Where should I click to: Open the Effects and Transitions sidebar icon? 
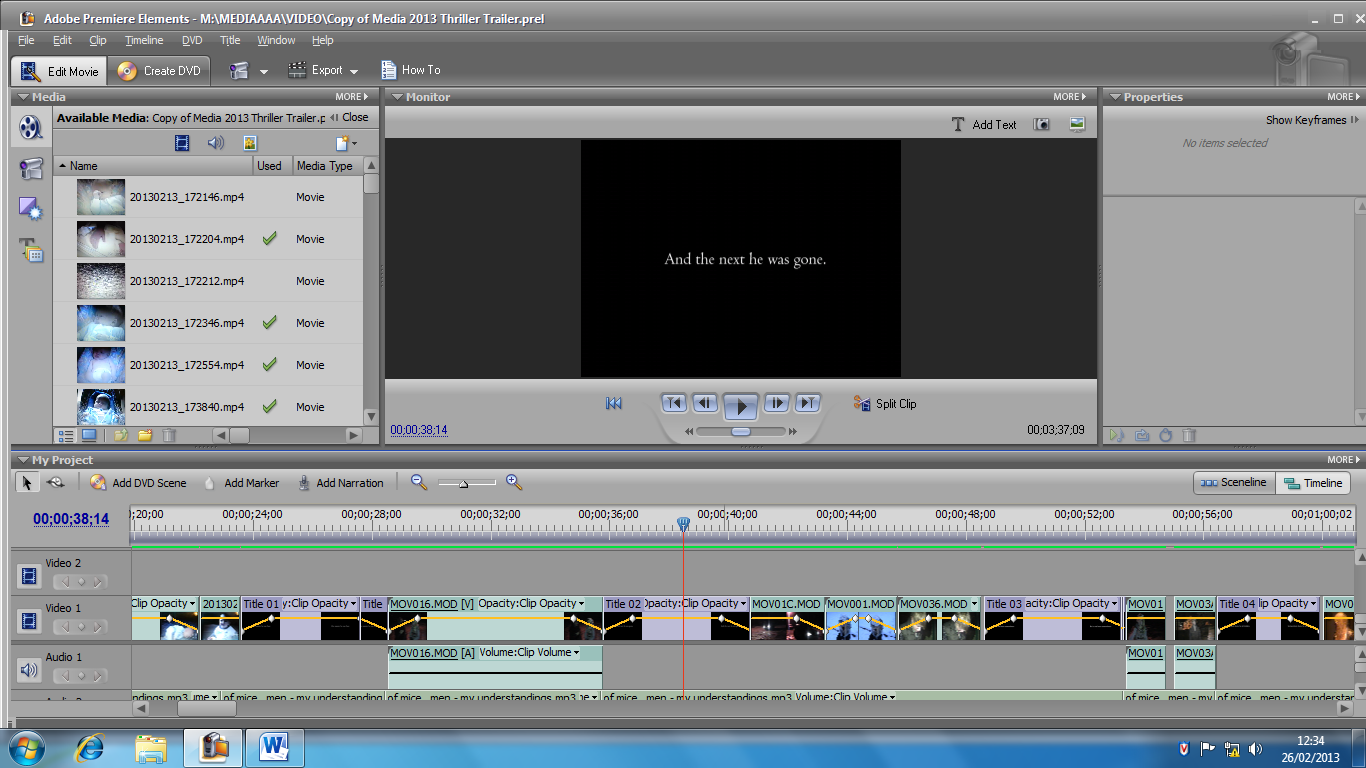coord(31,209)
